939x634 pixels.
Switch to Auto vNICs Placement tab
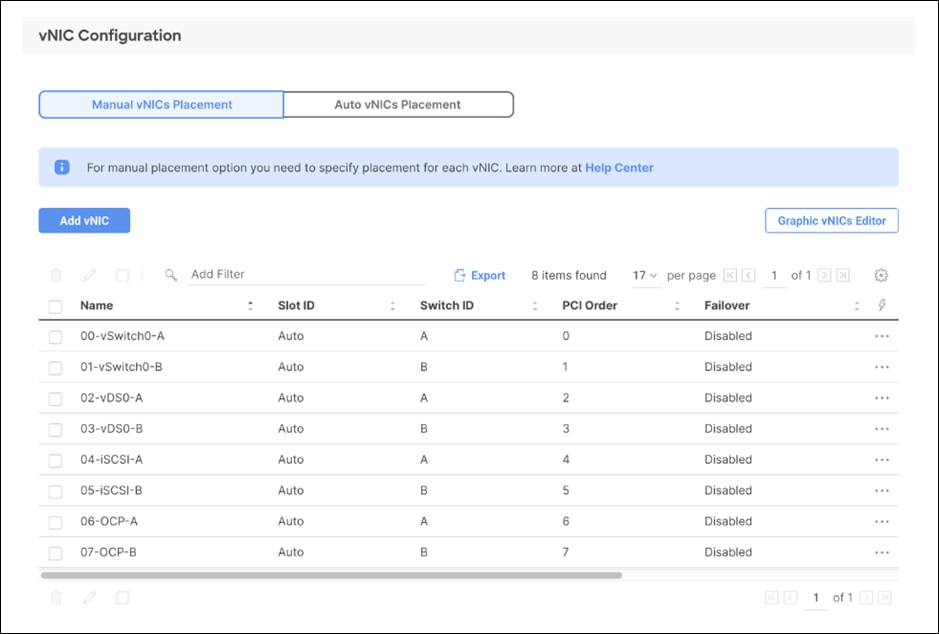click(398, 105)
